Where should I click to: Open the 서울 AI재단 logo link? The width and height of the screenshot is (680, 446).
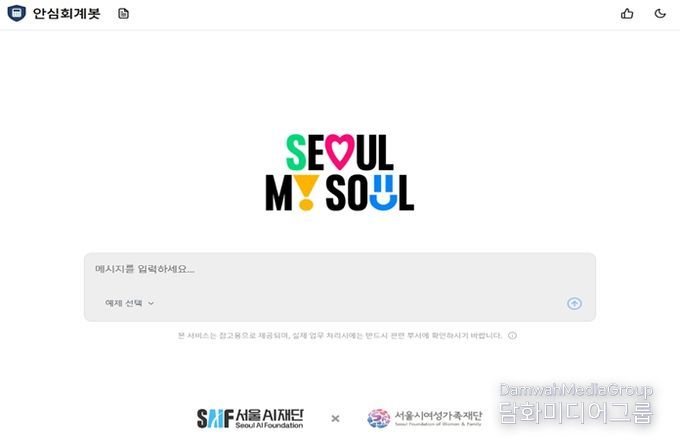250,419
